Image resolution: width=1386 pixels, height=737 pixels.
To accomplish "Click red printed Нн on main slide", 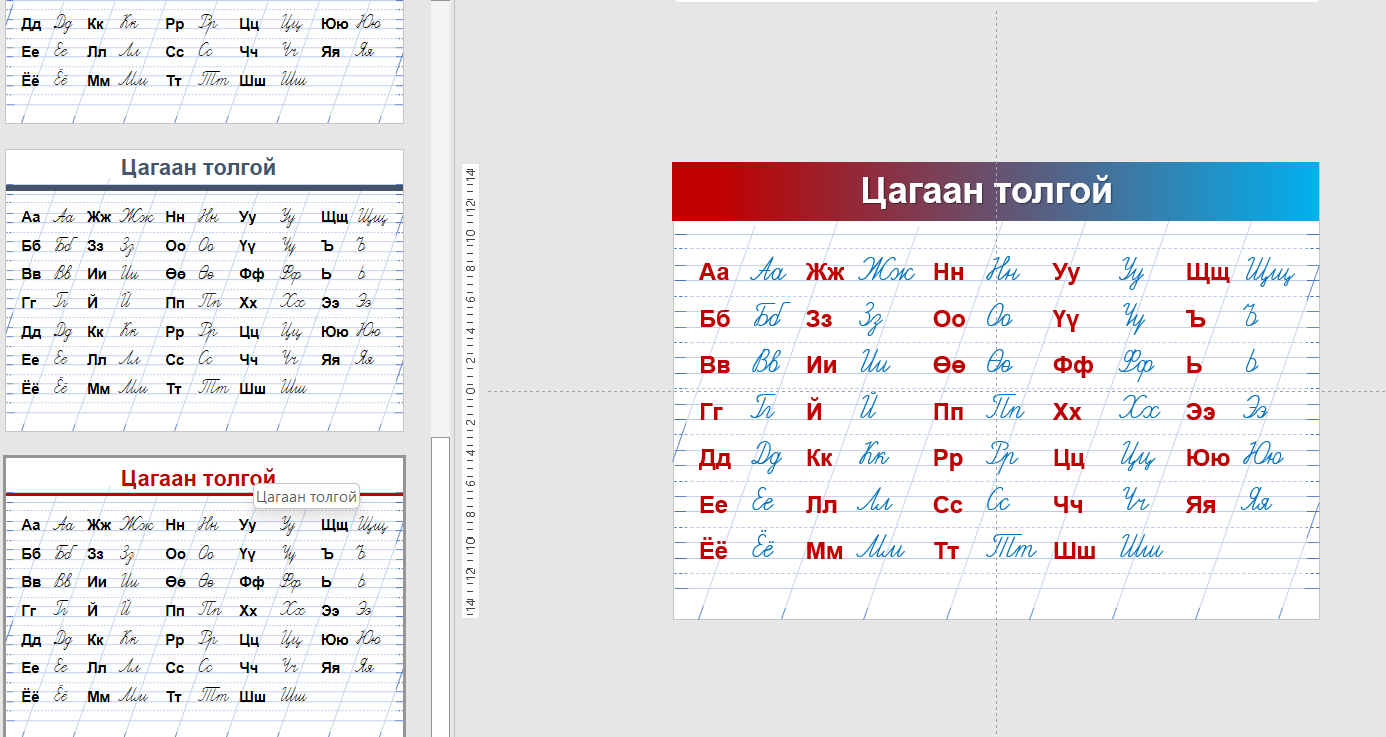I will (949, 272).
